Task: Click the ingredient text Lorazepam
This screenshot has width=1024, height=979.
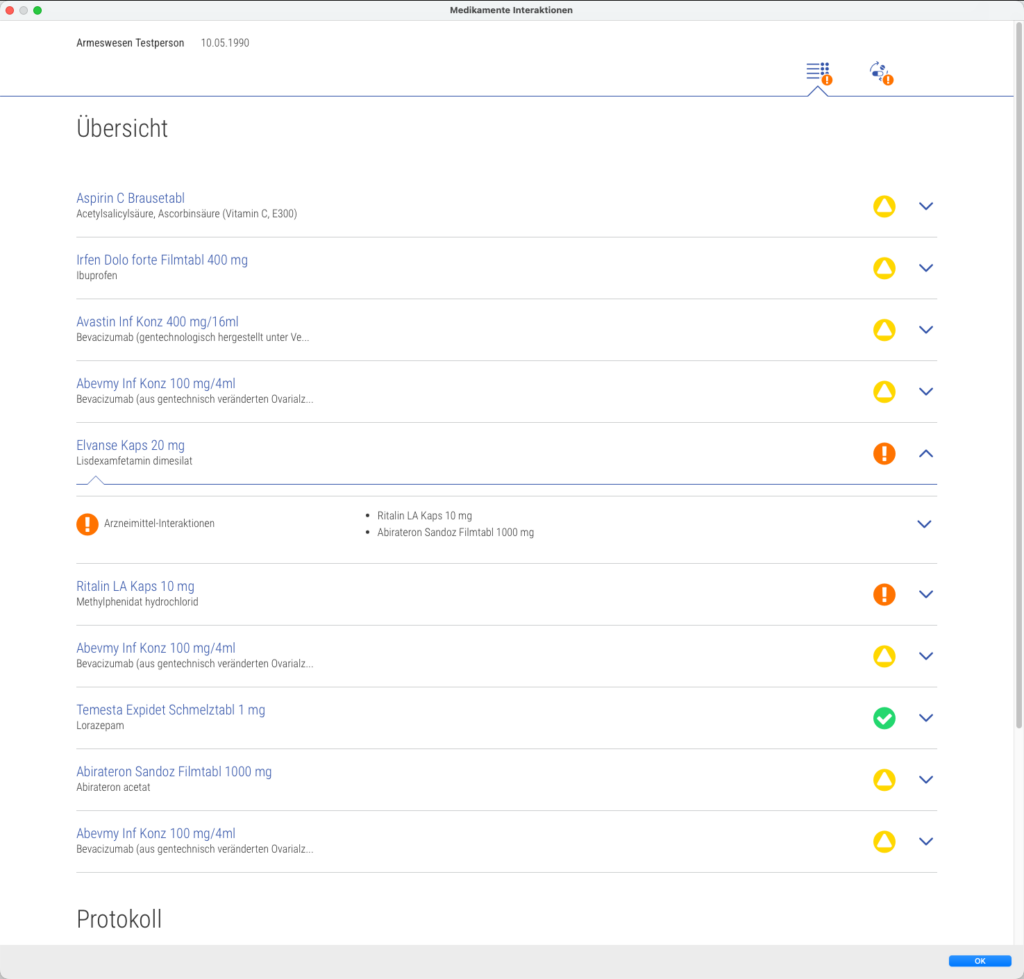Action: [x=100, y=726]
